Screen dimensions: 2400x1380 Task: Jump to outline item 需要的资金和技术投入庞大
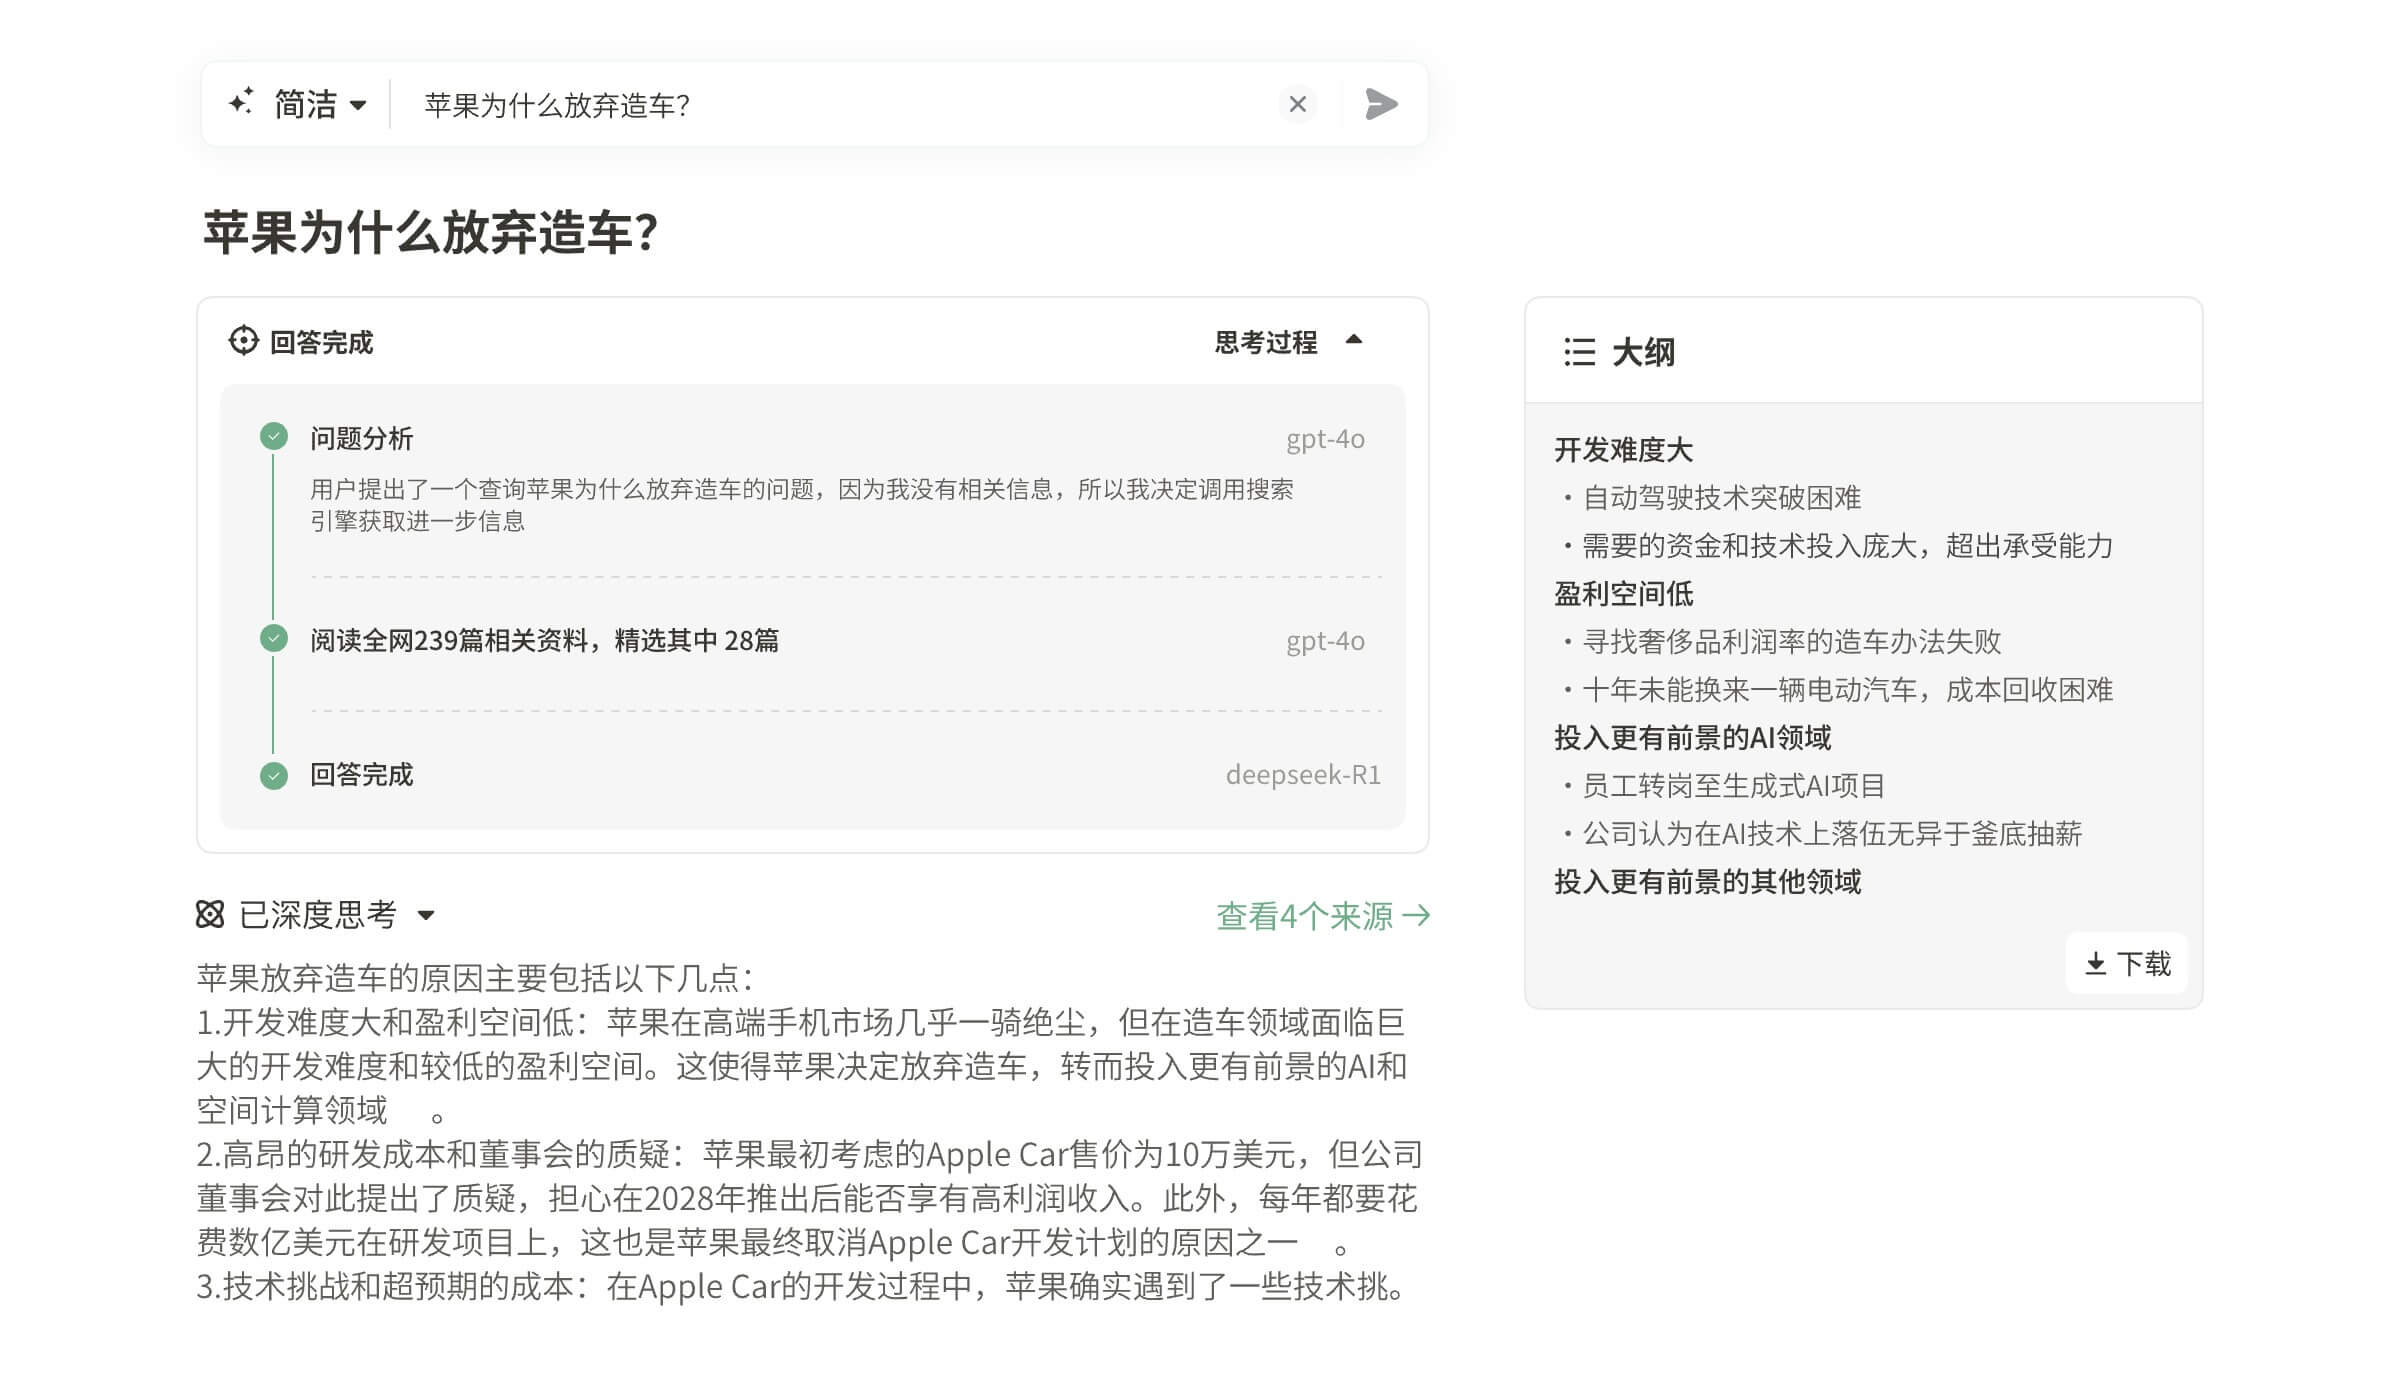click(1847, 546)
